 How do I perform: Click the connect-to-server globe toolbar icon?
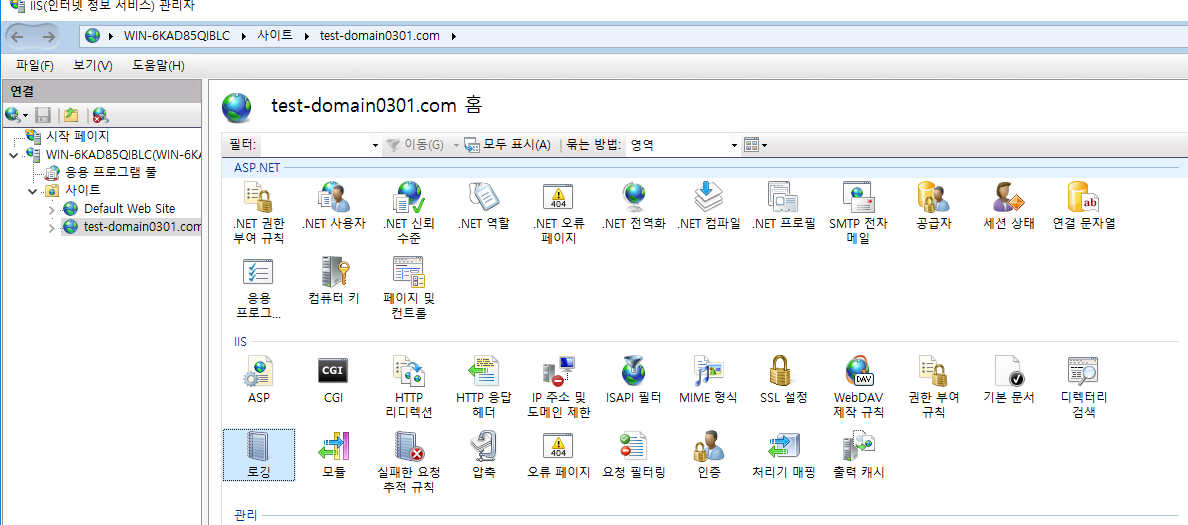(x=16, y=115)
